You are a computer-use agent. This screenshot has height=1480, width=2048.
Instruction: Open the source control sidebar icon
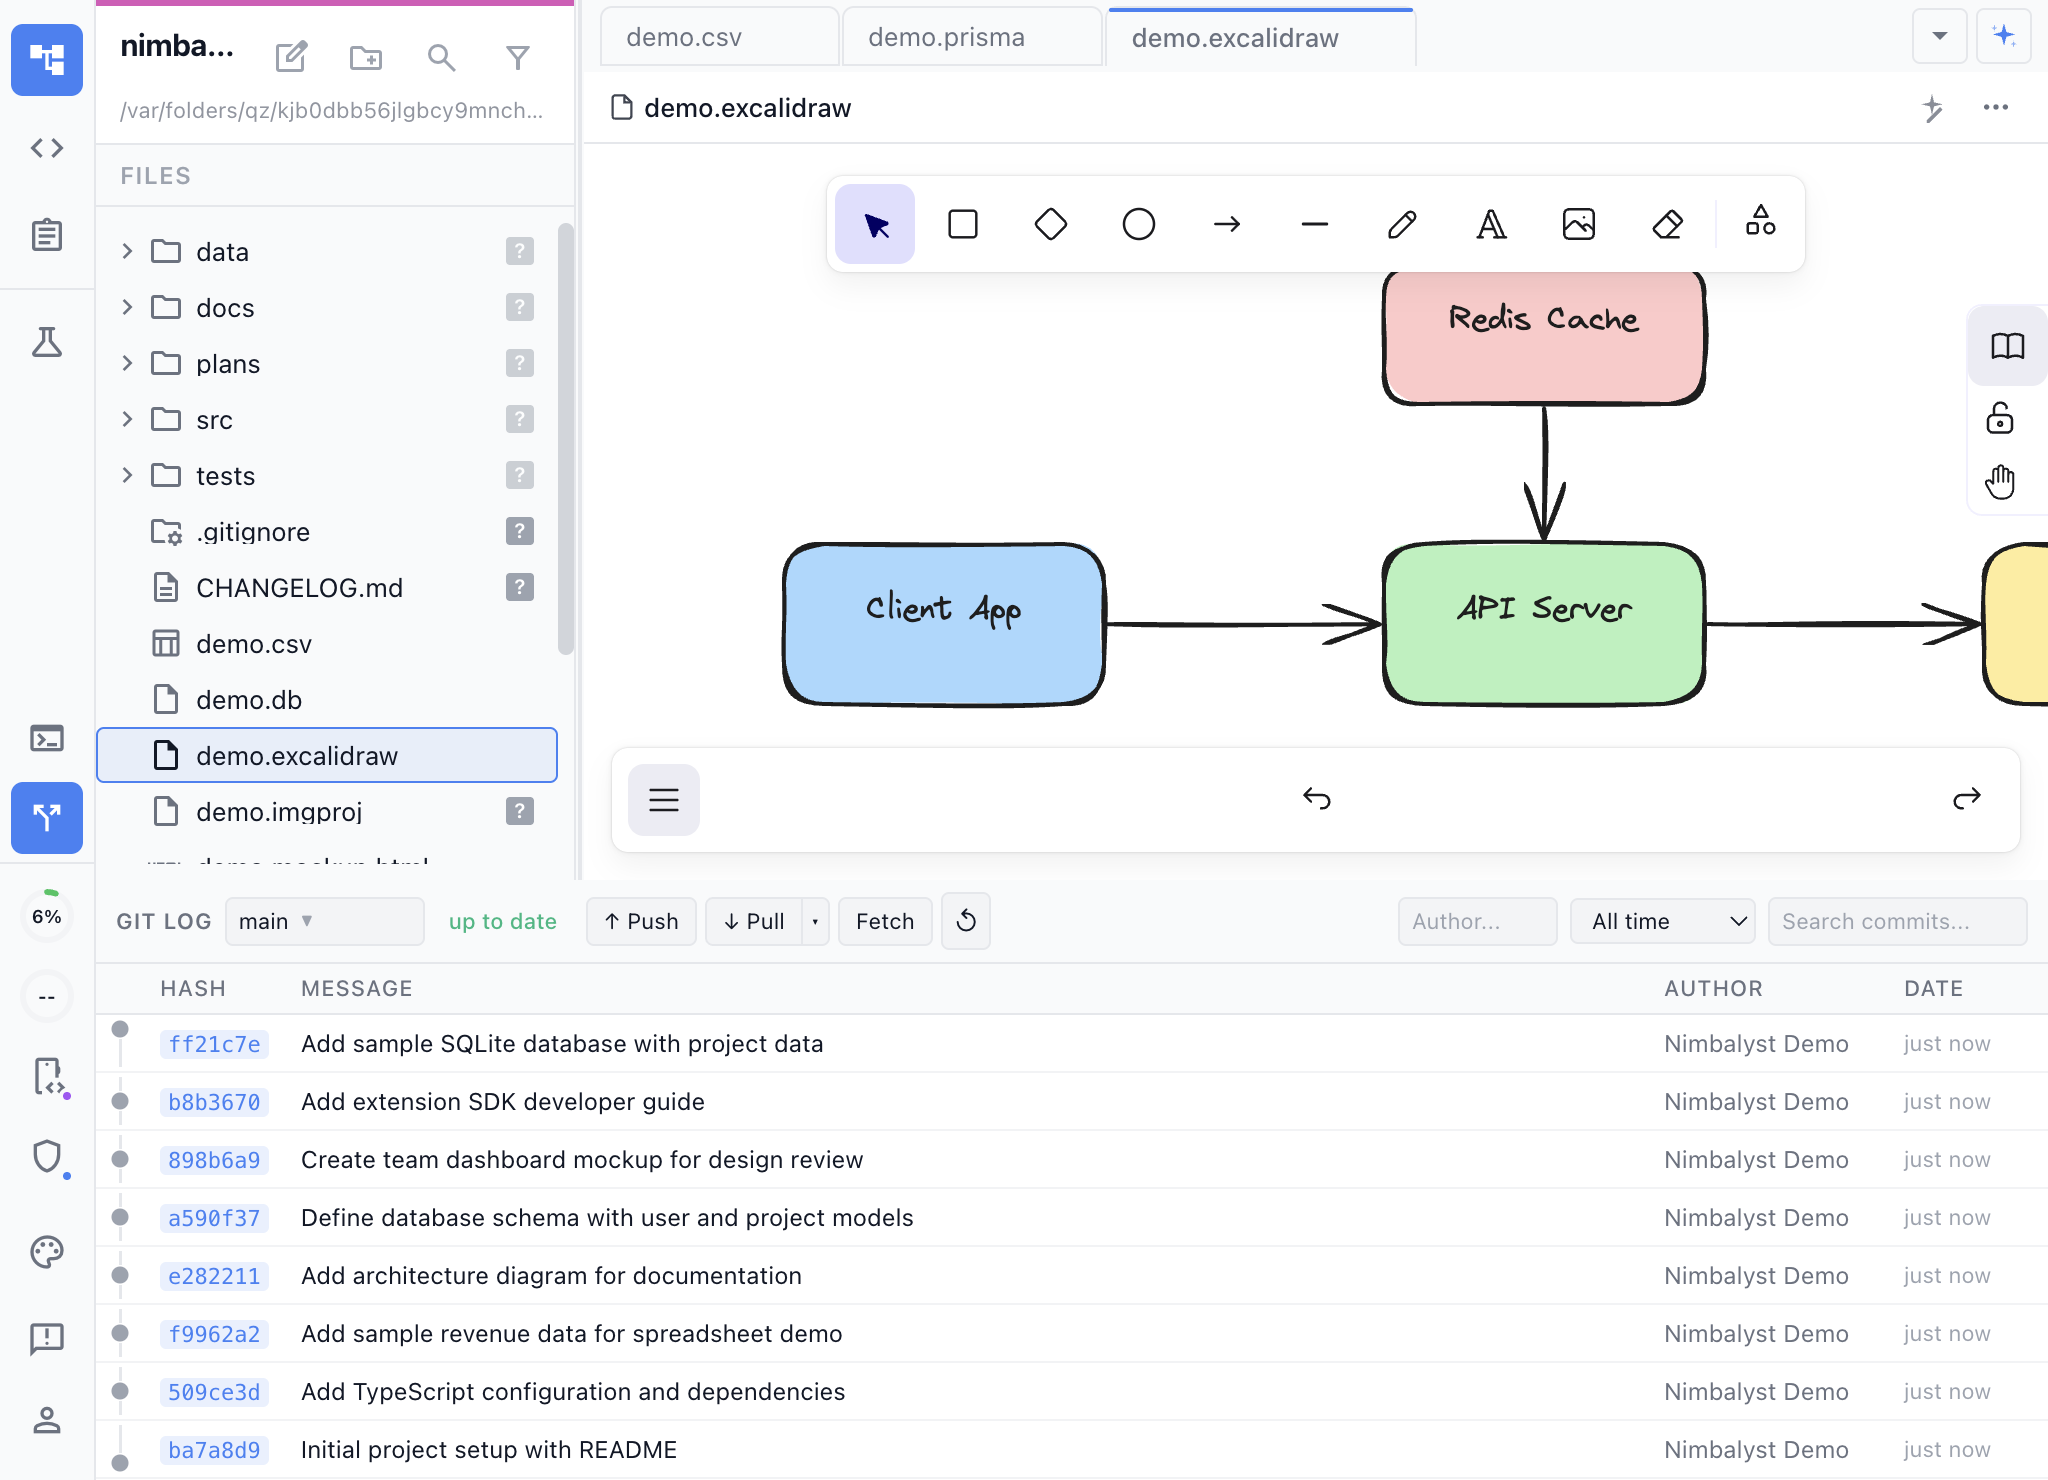(x=46, y=818)
